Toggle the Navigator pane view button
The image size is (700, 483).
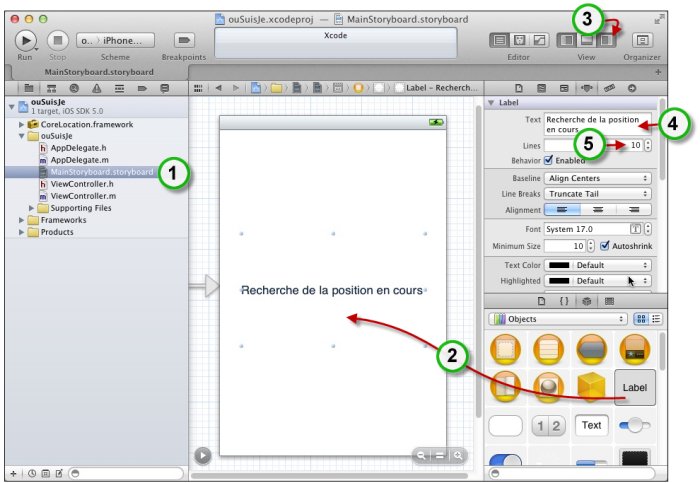pos(567,41)
